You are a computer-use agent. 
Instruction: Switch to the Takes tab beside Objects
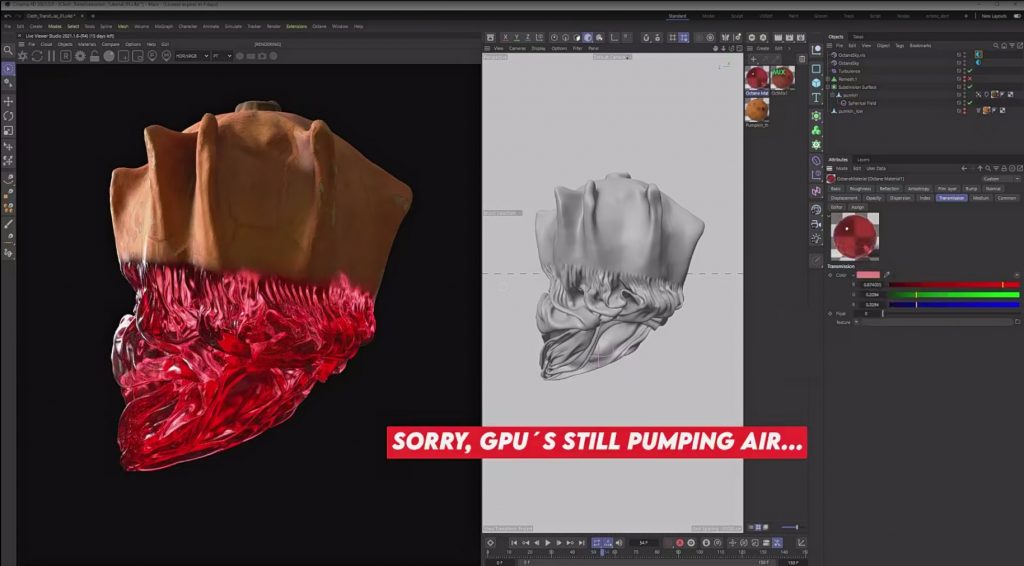857,37
